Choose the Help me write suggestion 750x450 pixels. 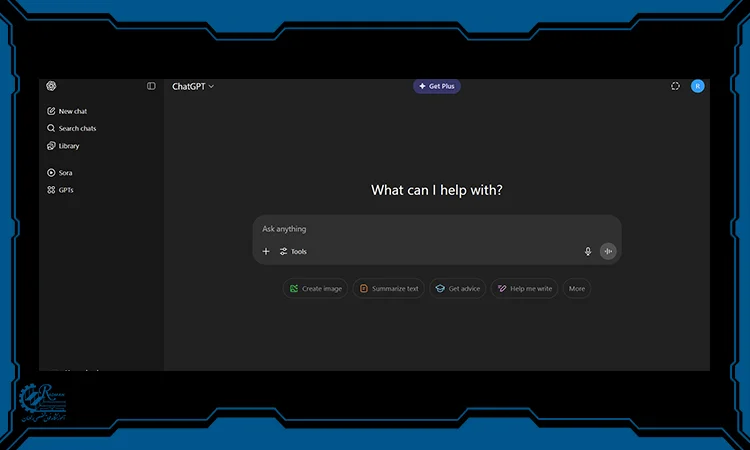click(524, 288)
